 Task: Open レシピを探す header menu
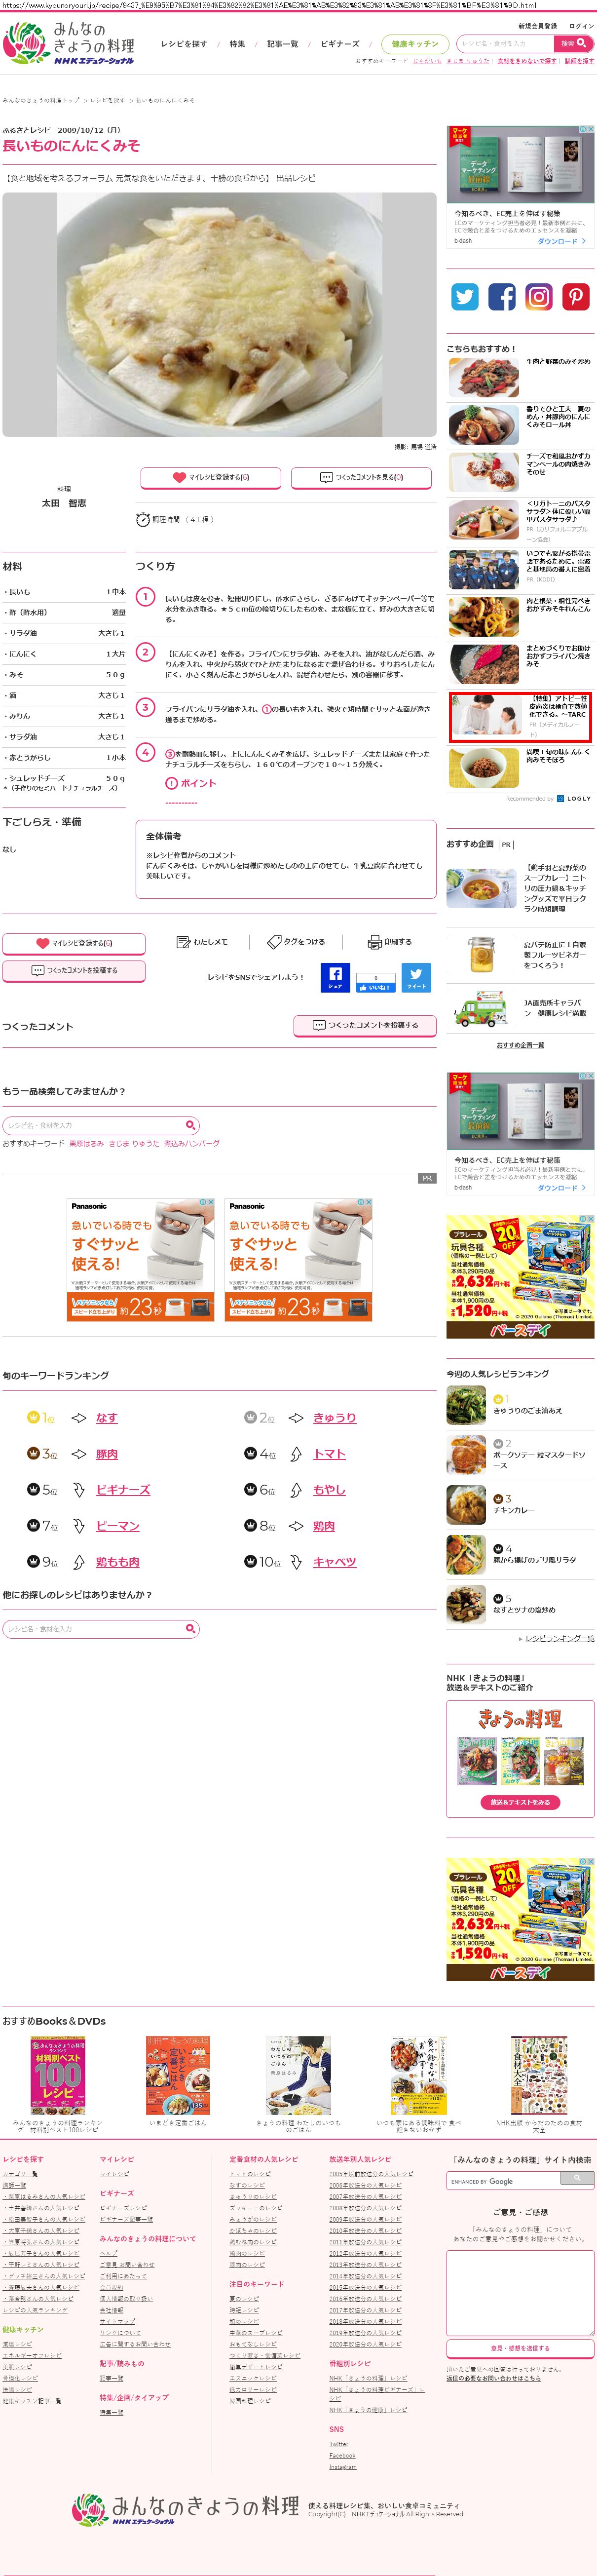(184, 44)
